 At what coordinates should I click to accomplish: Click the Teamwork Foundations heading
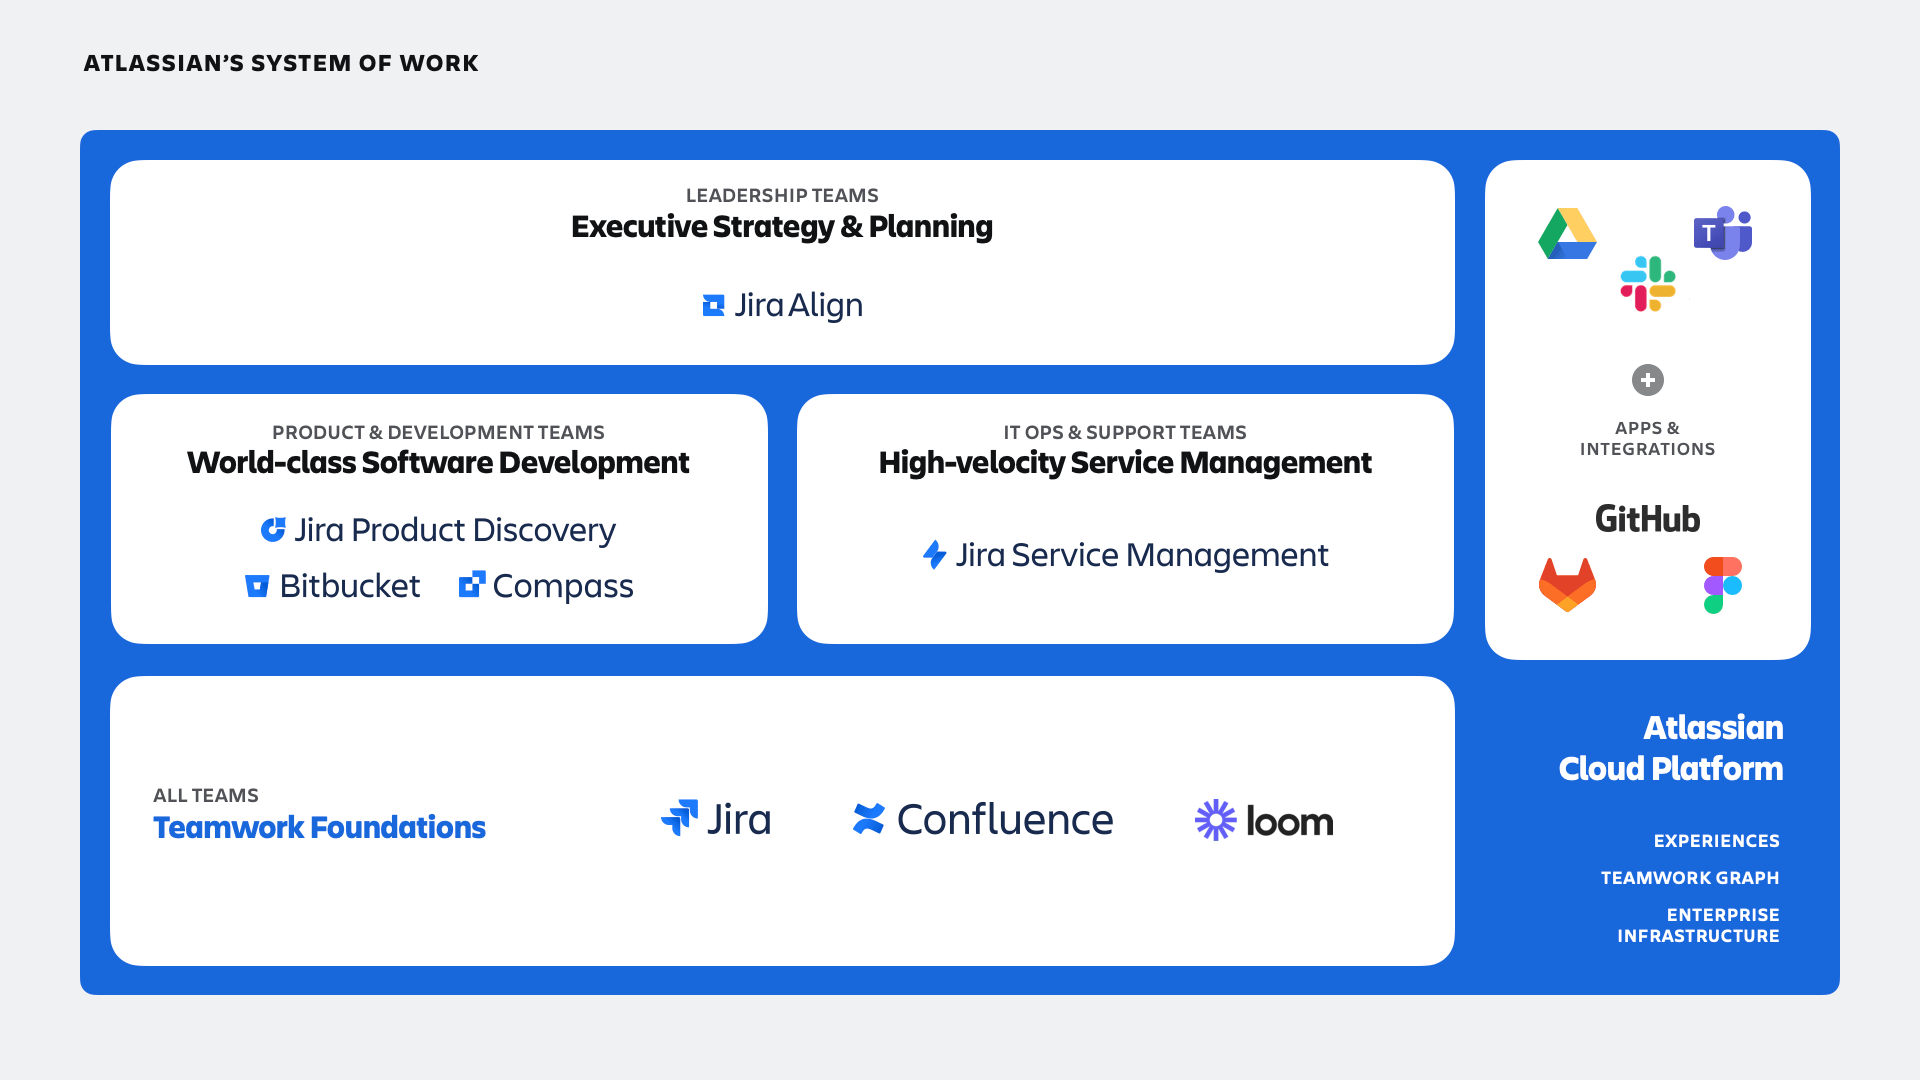(x=319, y=828)
